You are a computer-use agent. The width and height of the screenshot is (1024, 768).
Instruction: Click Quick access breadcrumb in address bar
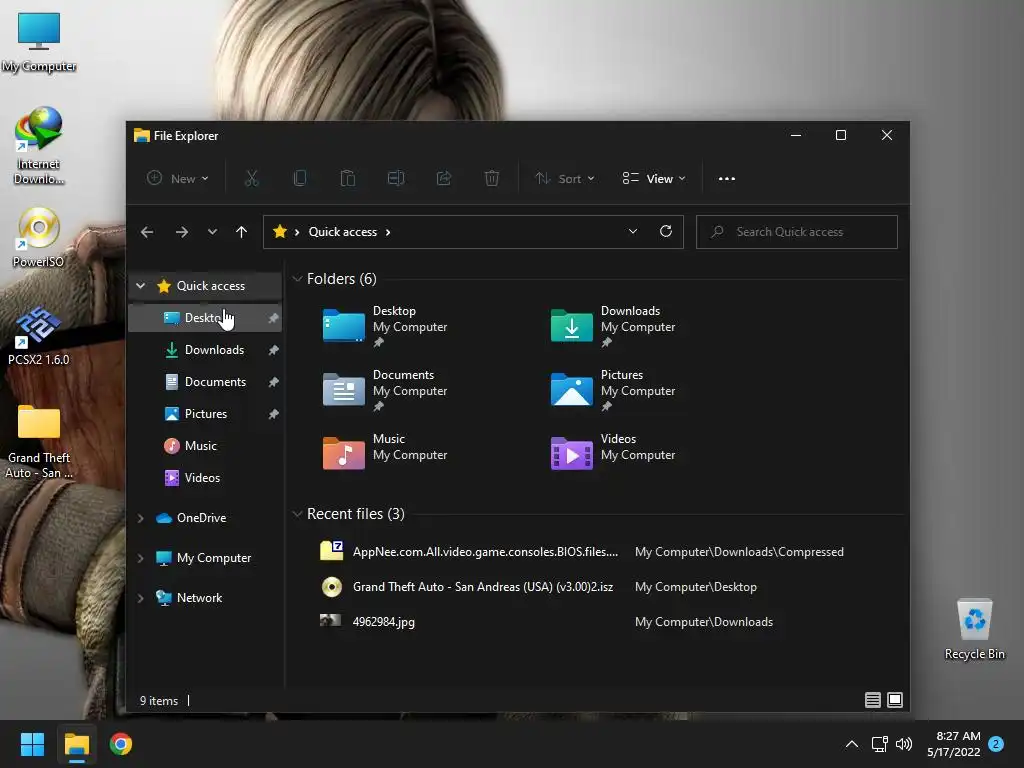coord(342,232)
